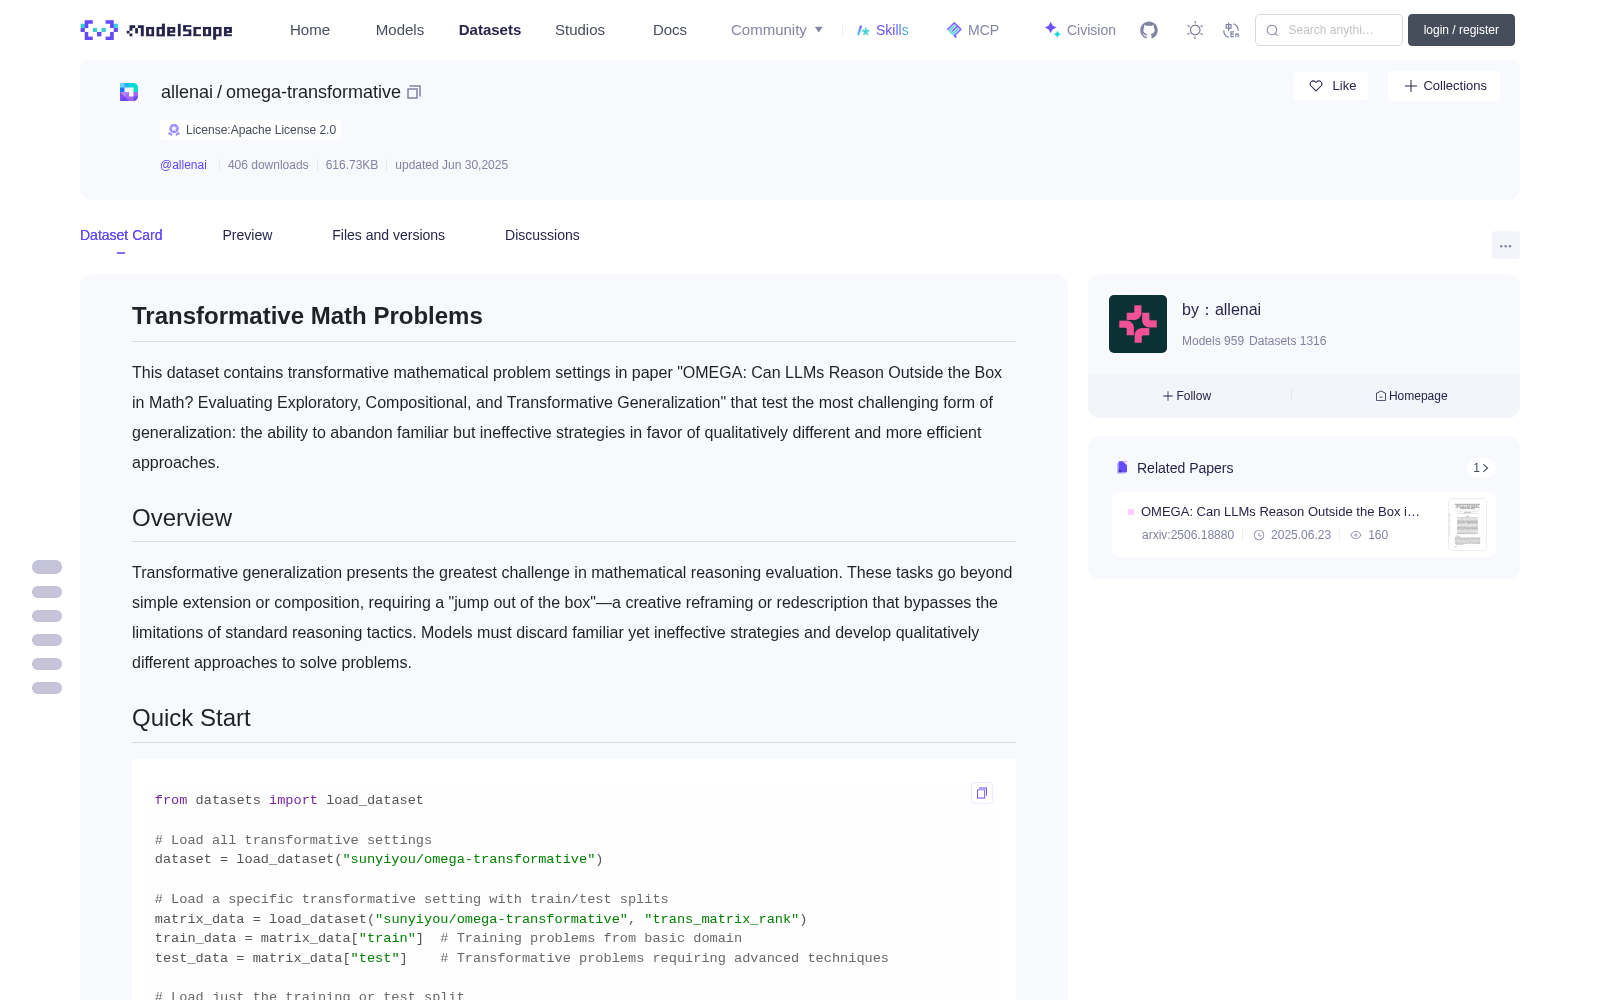Switch to the Discussions tab
The width and height of the screenshot is (1600, 1000).
pos(542,235)
